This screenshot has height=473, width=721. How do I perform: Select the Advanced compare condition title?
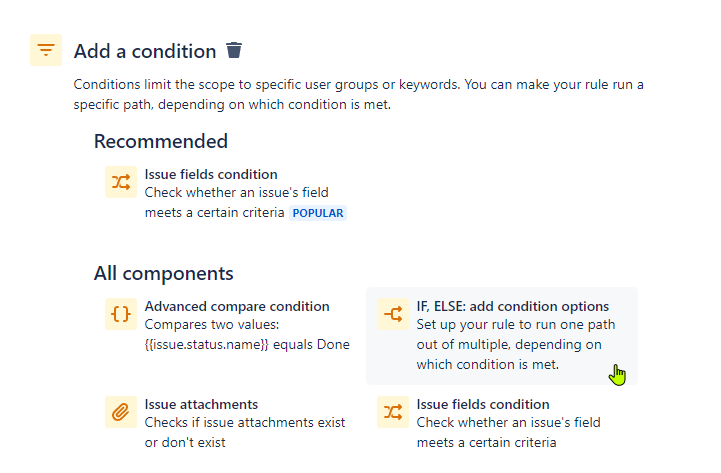(237, 306)
